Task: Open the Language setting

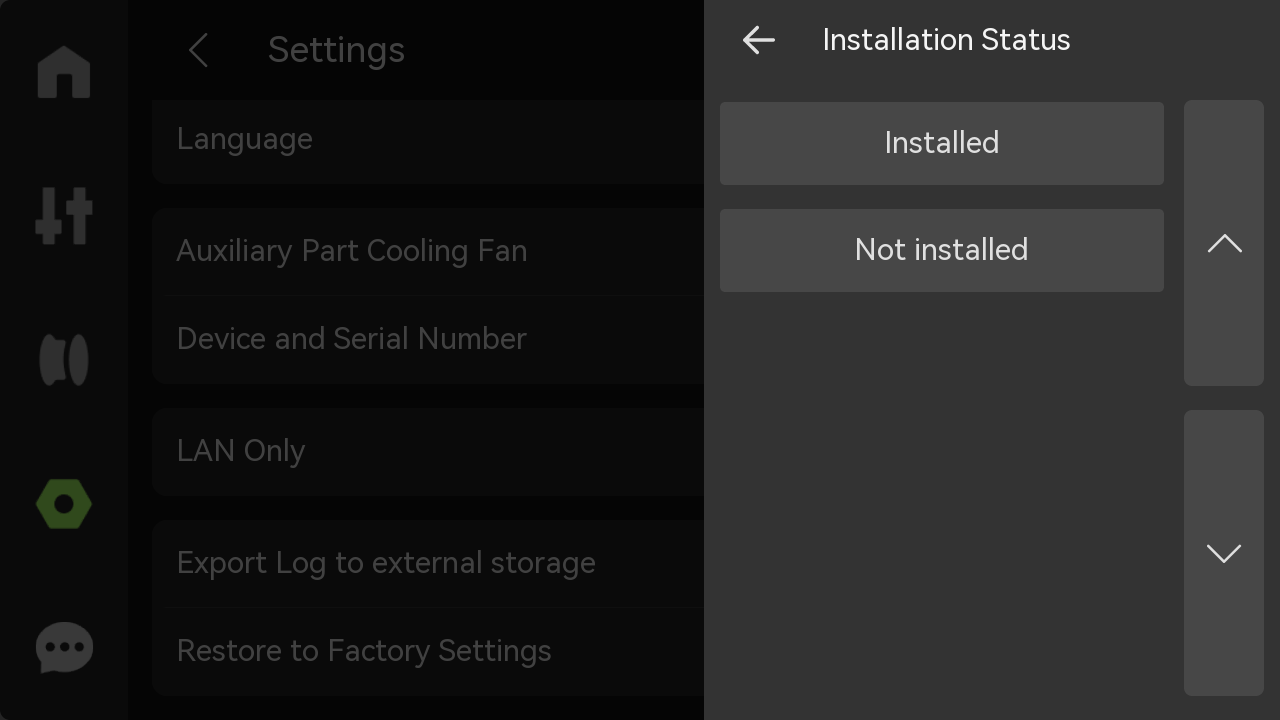Action: pyautogui.click(x=428, y=140)
